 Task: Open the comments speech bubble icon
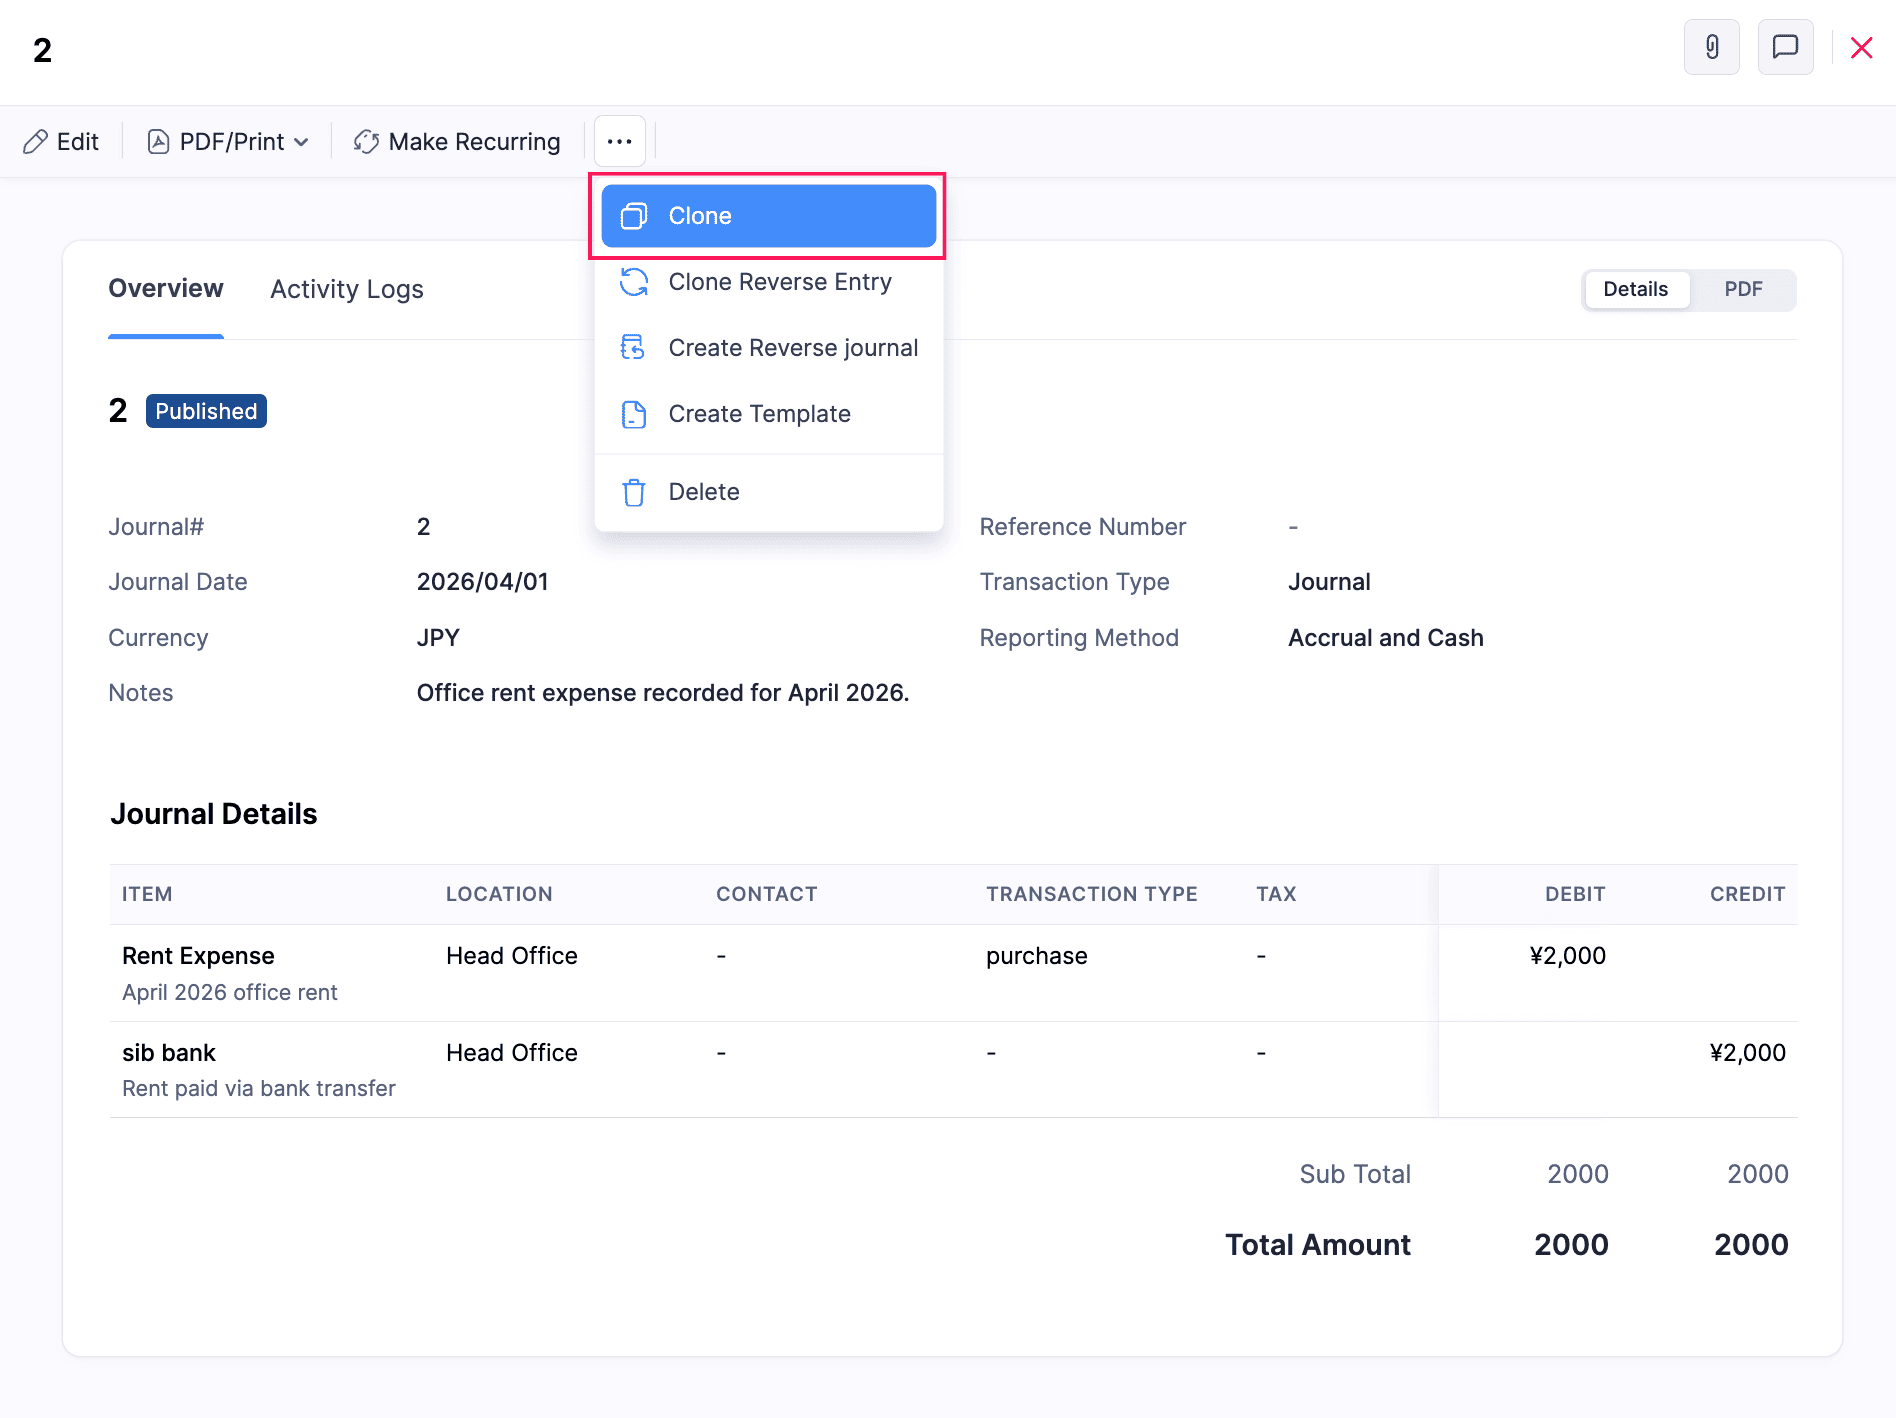[1785, 47]
